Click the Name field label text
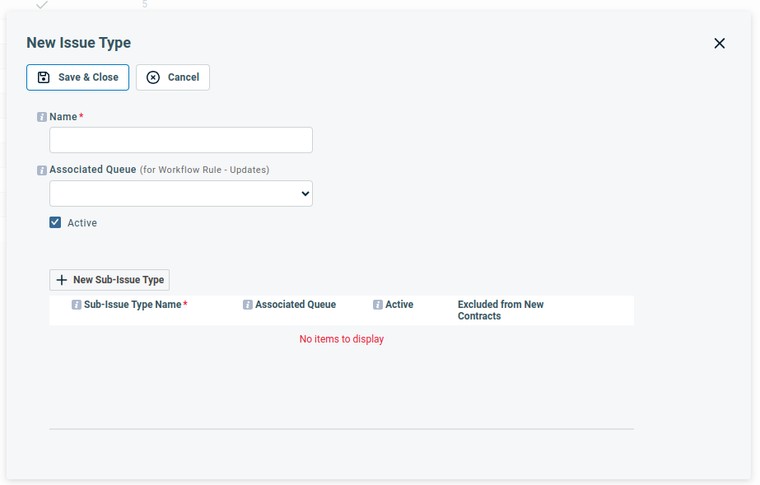Screen dimensions: 760x485 [63, 117]
